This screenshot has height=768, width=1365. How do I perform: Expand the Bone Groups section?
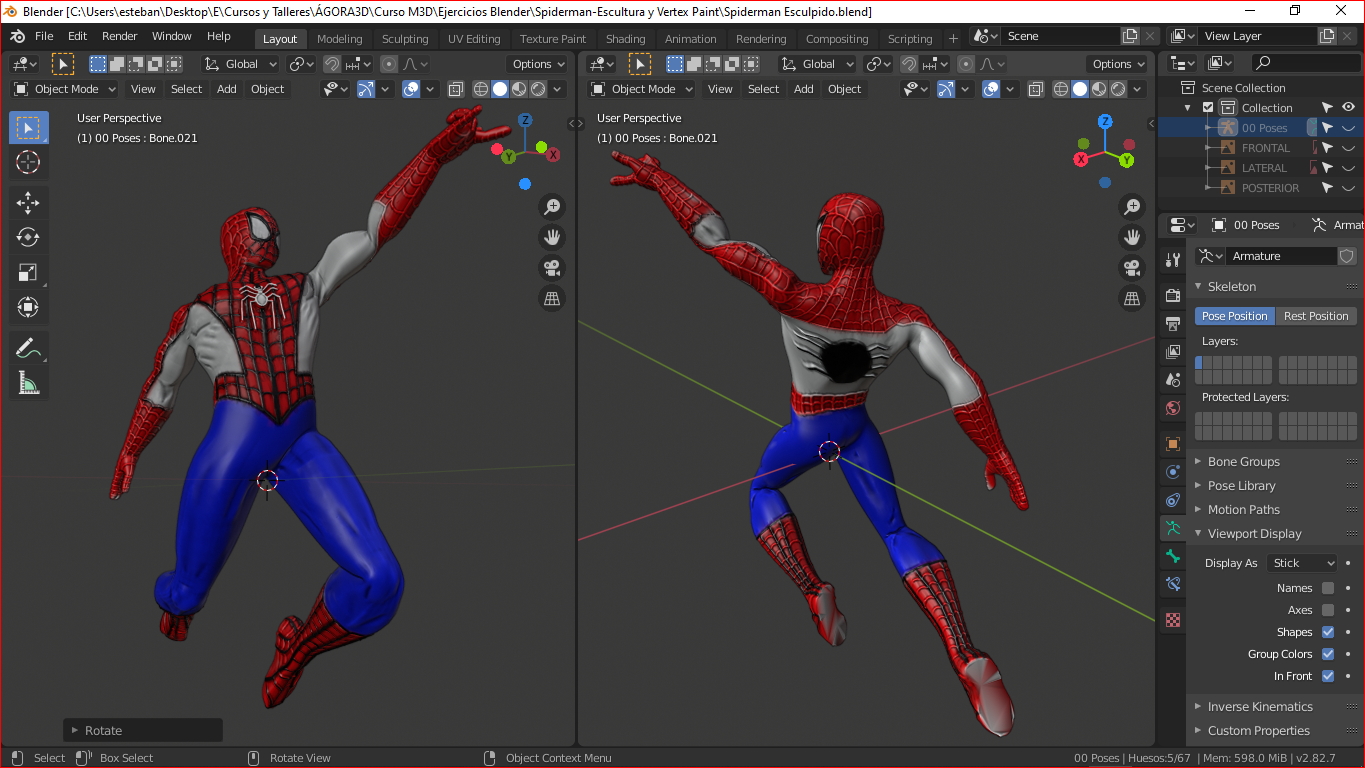coord(1243,462)
